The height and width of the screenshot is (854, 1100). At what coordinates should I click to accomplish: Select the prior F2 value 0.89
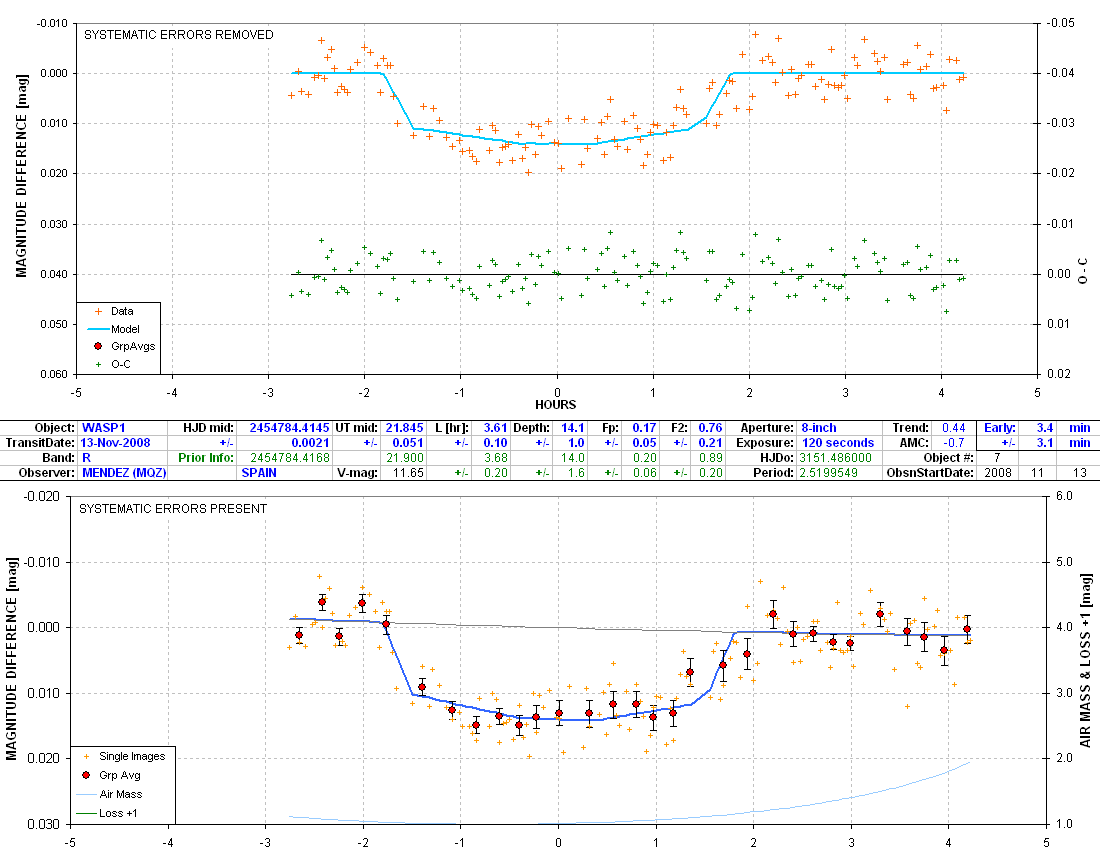pyautogui.click(x=711, y=458)
